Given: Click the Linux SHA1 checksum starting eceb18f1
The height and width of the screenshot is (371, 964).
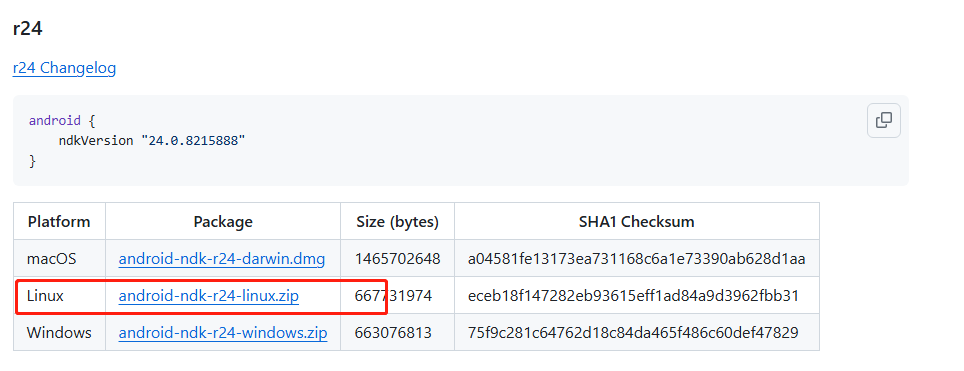Looking at the screenshot, I should click(x=634, y=296).
